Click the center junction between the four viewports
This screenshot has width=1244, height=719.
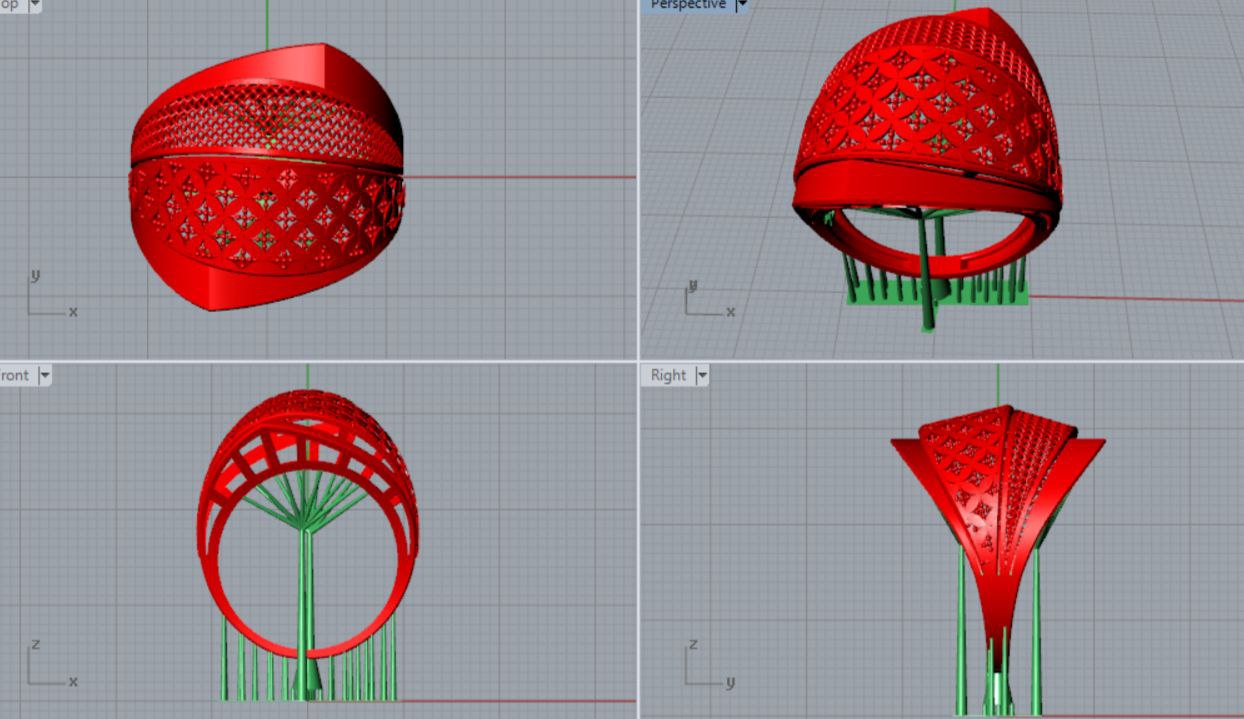point(638,361)
